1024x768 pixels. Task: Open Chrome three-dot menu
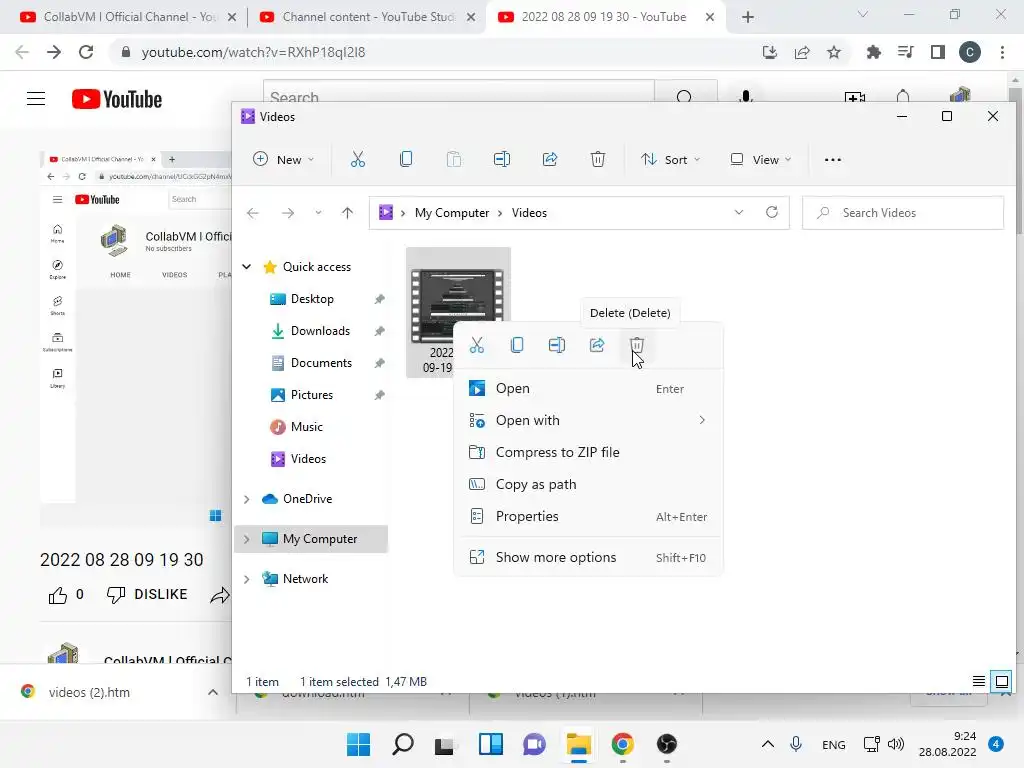click(x=1002, y=52)
